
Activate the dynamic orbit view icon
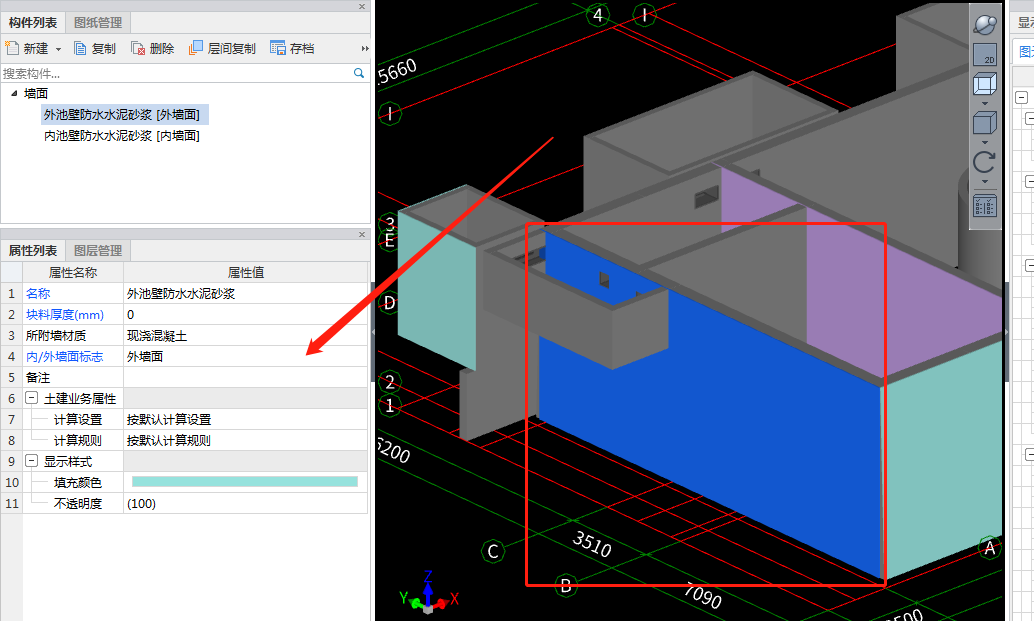985,24
